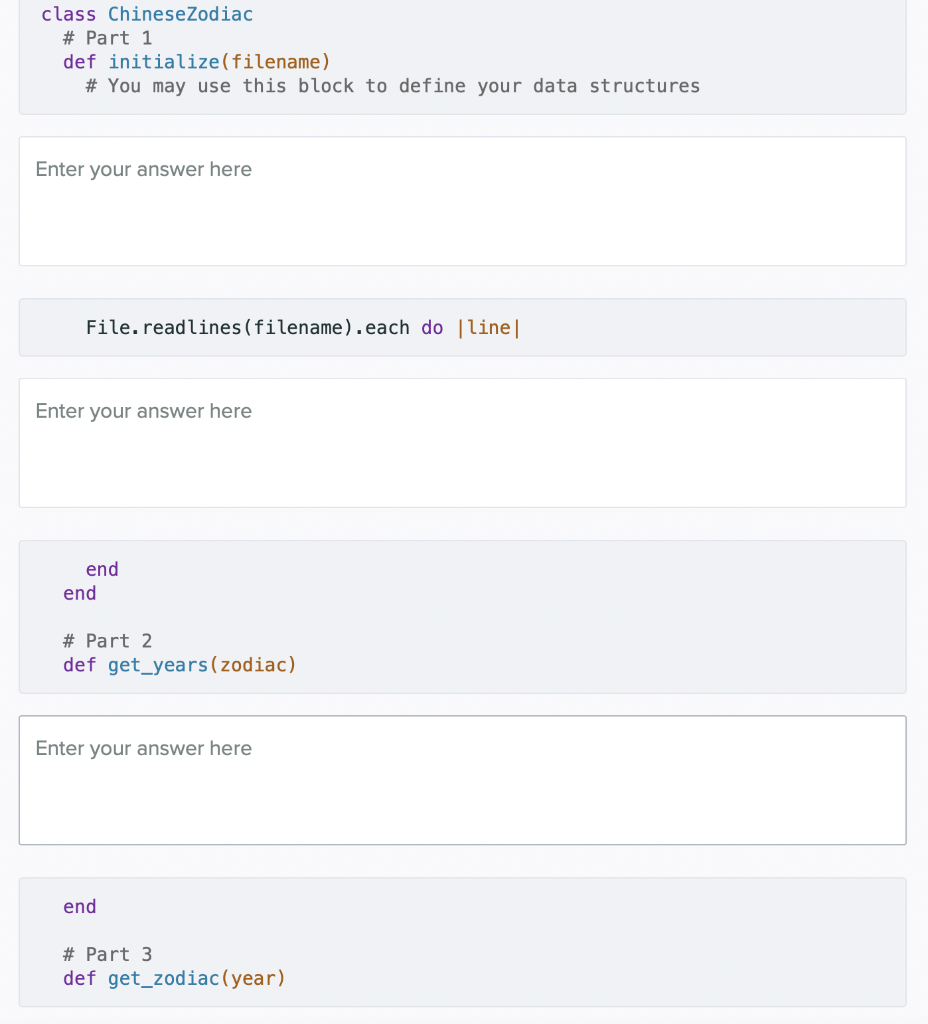The image size is (928, 1024).
Task: Click the end keyword above Part 3
Action: [x=79, y=906]
